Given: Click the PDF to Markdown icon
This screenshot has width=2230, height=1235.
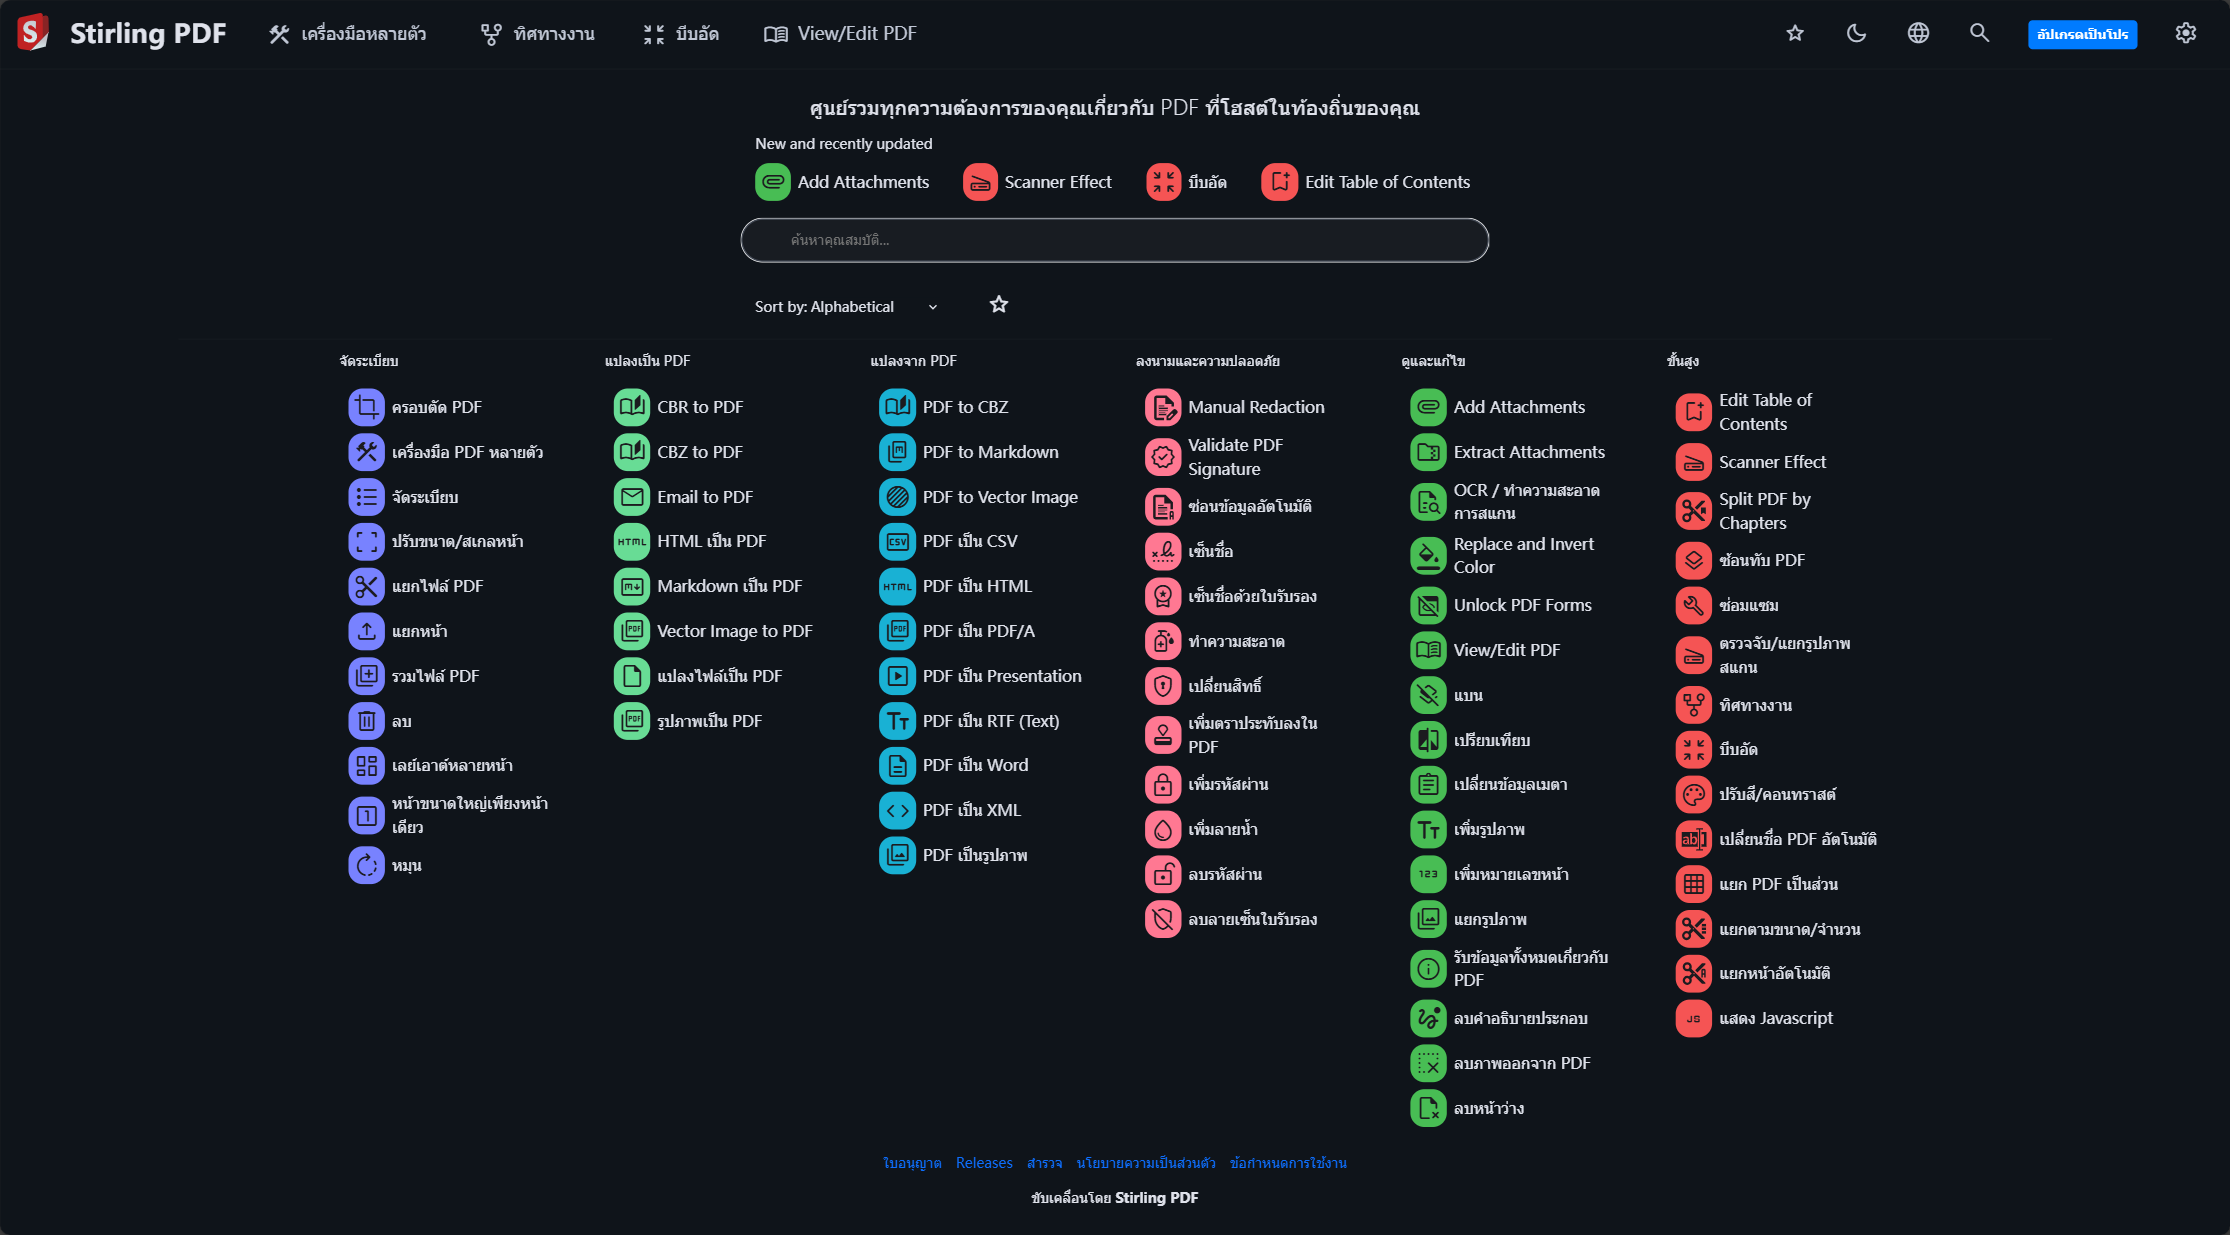Looking at the screenshot, I should 897,452.
